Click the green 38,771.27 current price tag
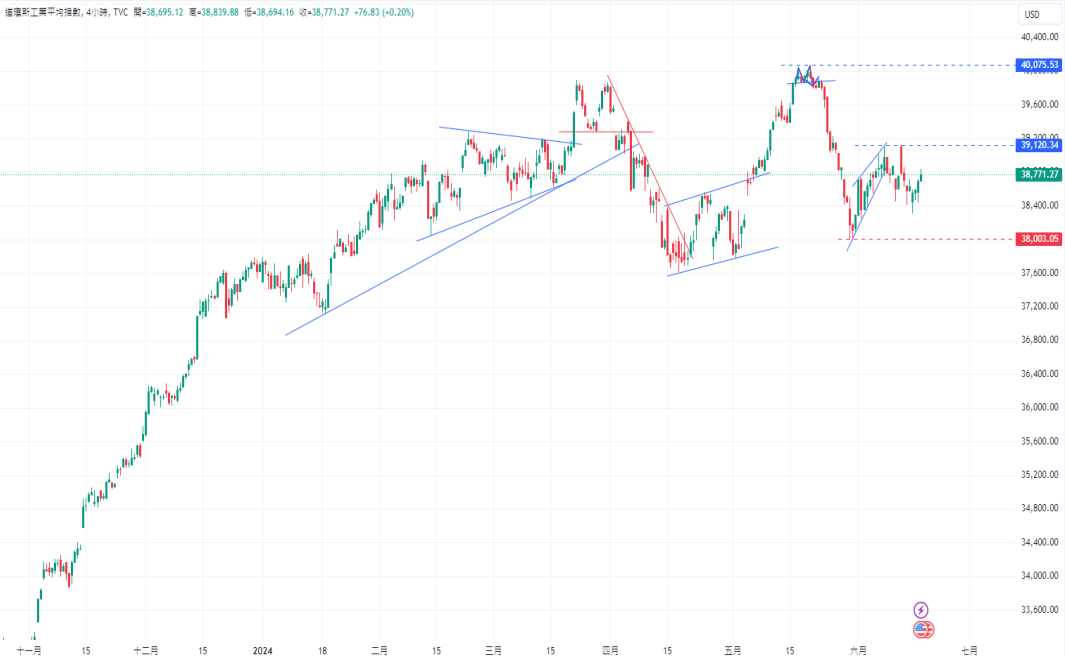Screen dimensions: 1065x657 point(1039,175)
